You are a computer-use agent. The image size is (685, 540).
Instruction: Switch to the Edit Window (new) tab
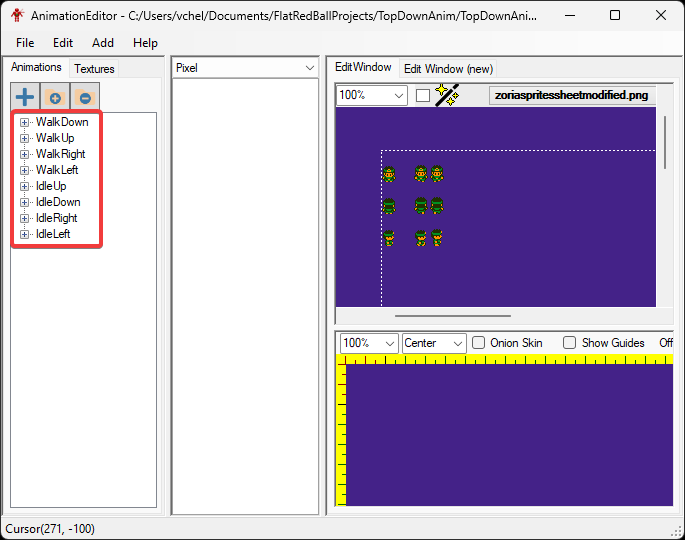click(447, 69)
